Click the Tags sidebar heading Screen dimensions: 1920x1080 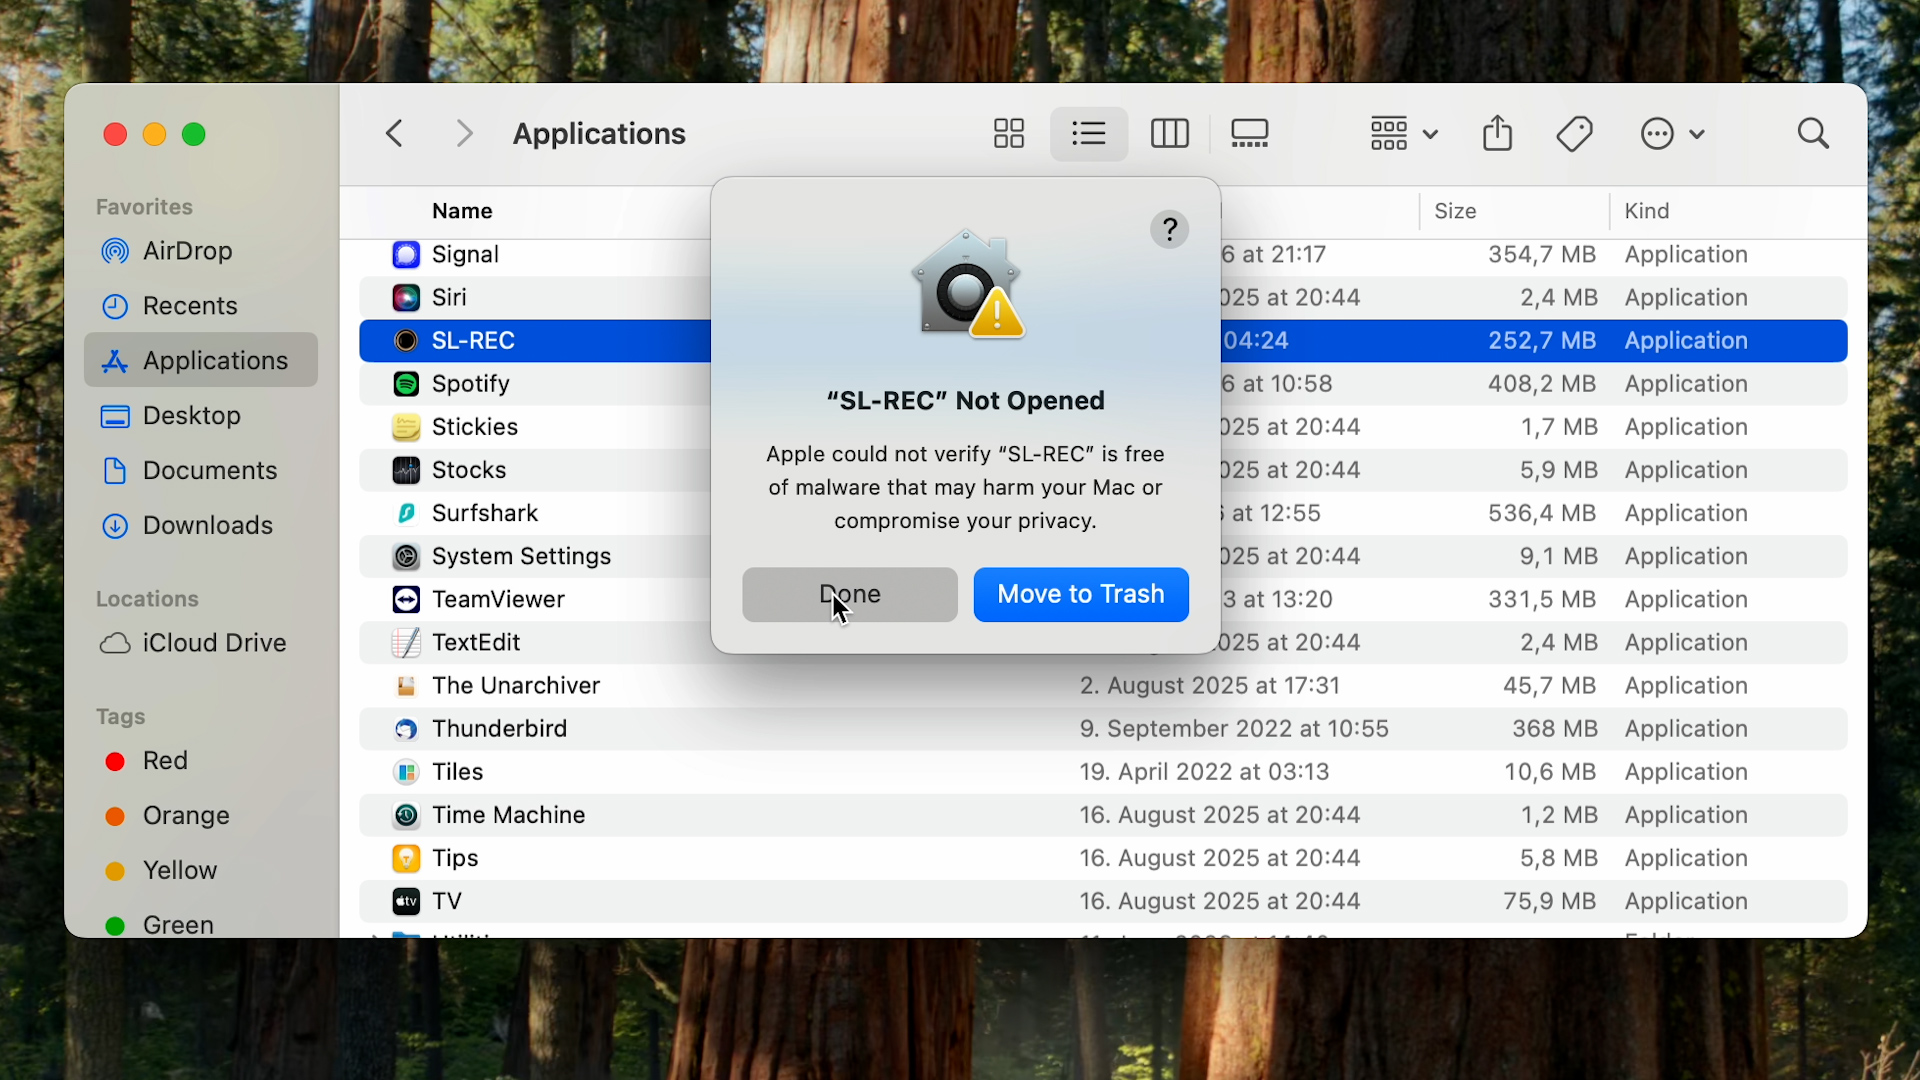[120, 717]
